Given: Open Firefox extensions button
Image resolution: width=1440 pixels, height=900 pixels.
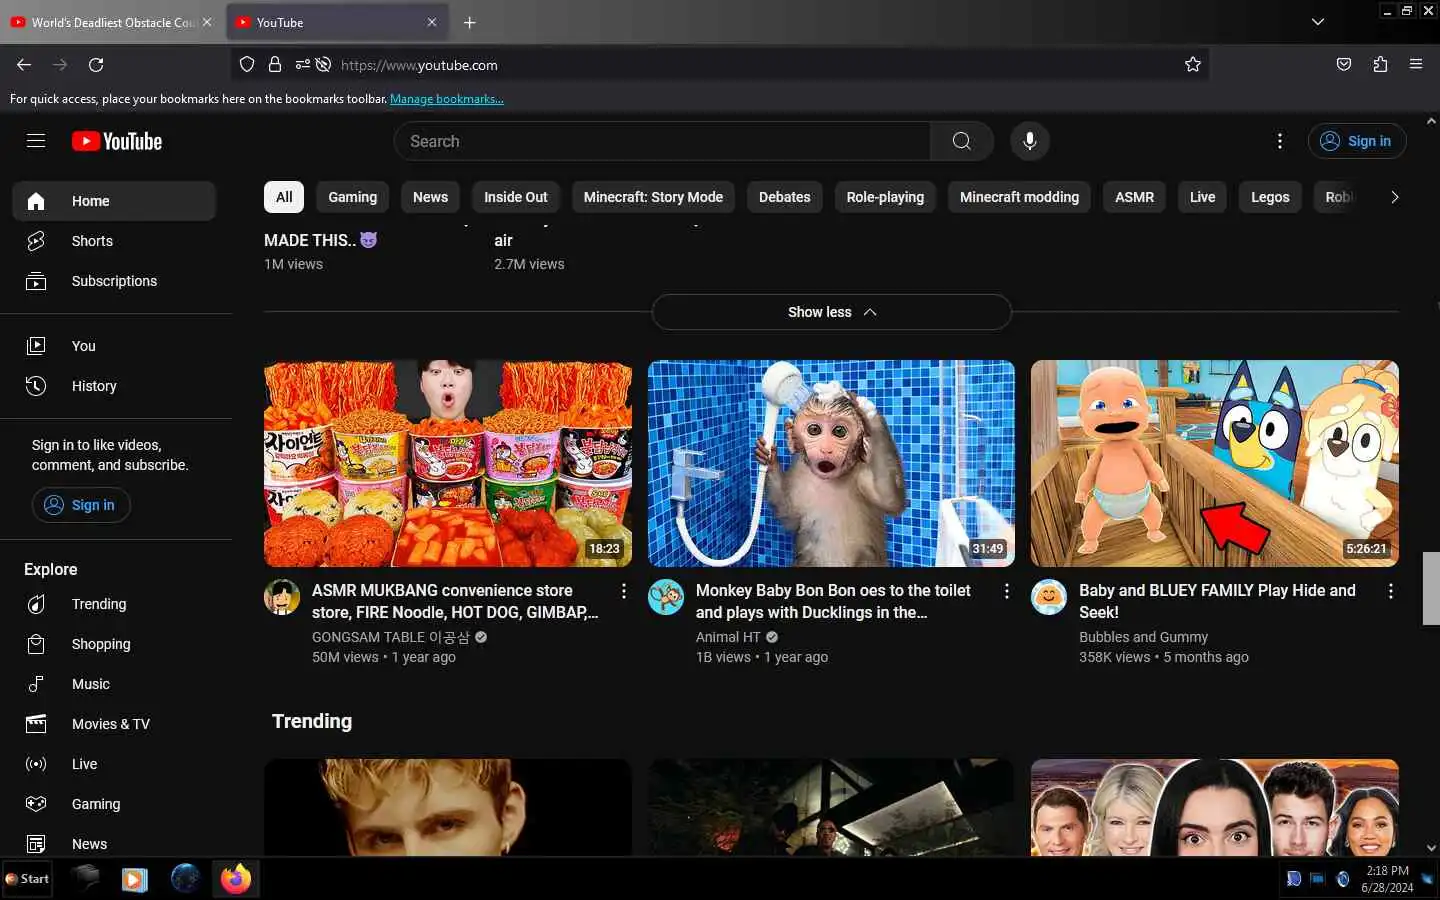Looking at the screenshot, I should pos(1380,64).
